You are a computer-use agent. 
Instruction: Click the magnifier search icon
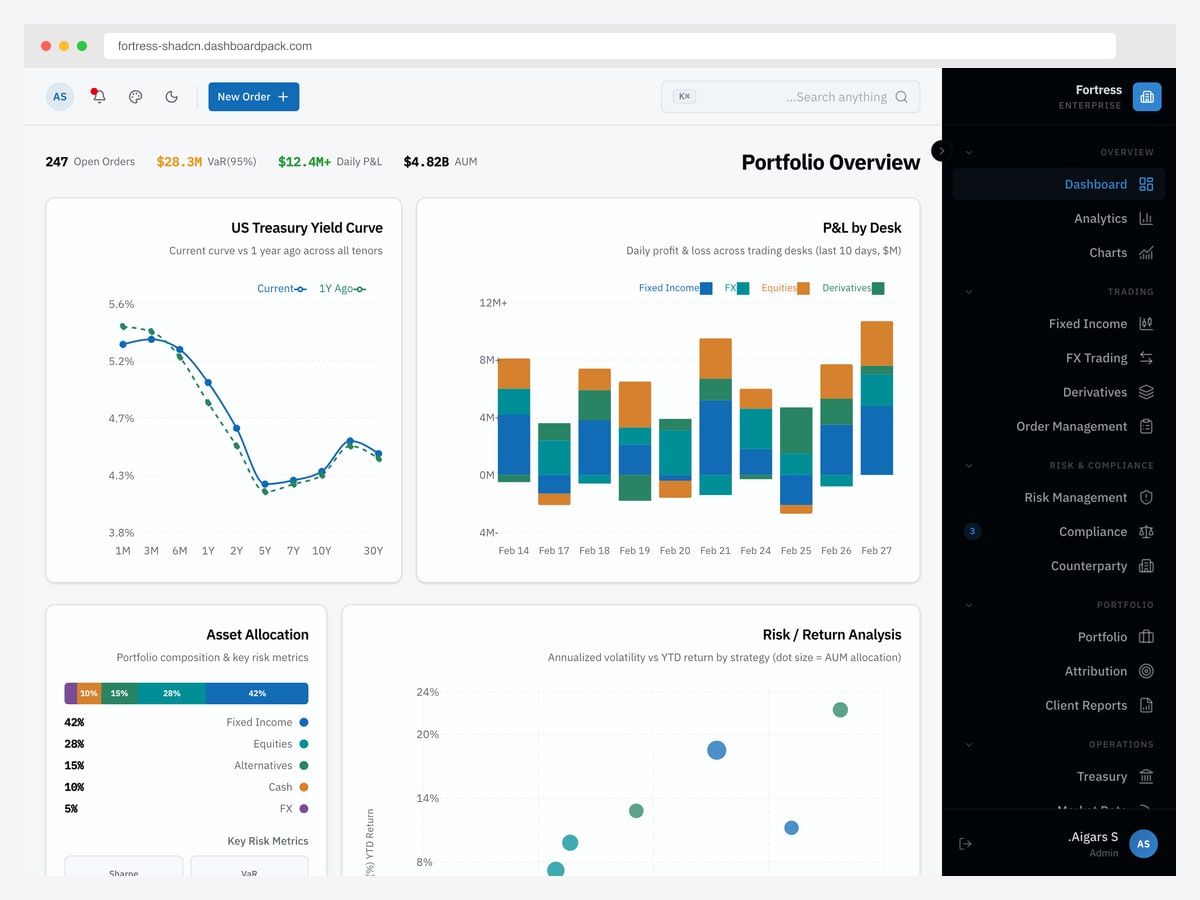pyautogui.click(x=901, y=97)
